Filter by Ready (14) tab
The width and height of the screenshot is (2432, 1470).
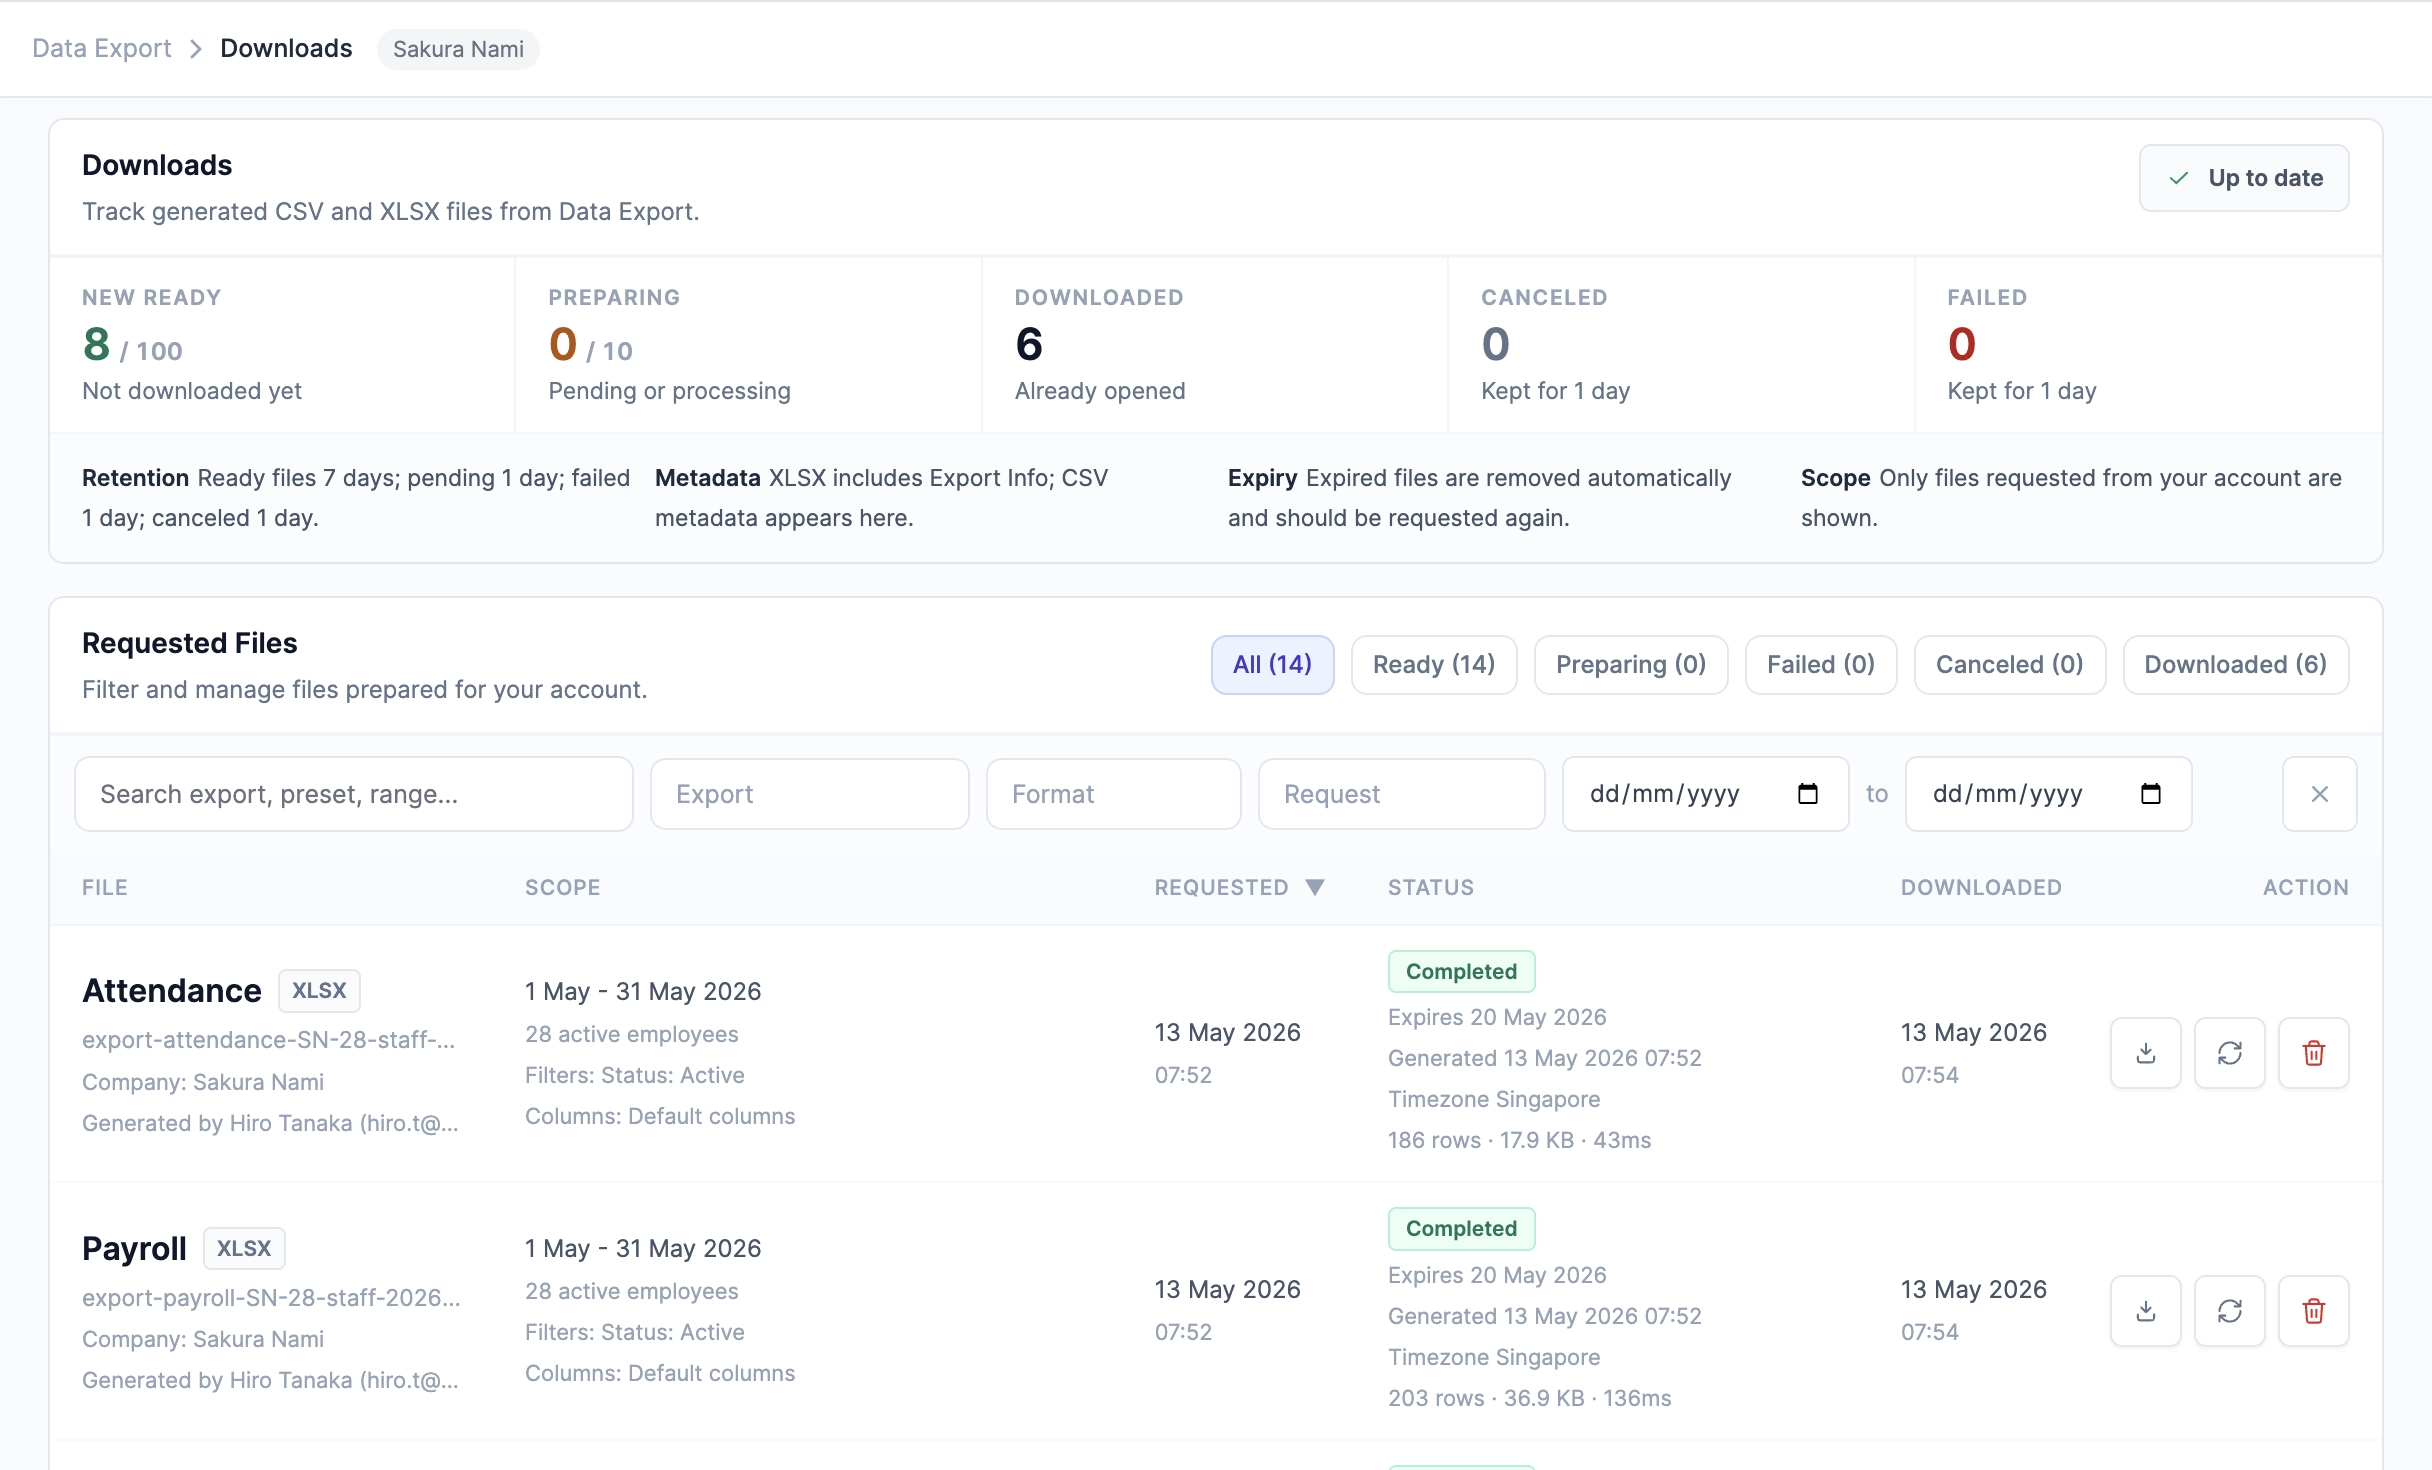1434,665
